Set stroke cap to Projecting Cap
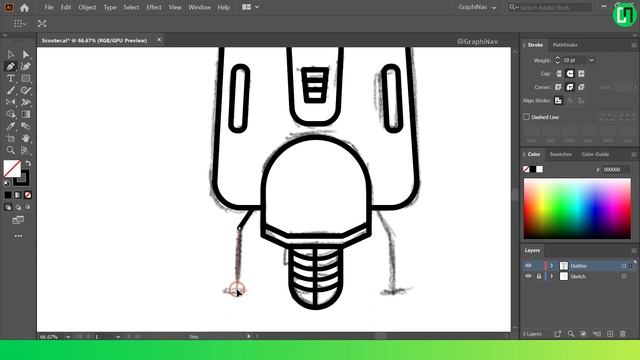Image resolution: width=640 pixels, height=360 pixels. click(x=581, y=74)
